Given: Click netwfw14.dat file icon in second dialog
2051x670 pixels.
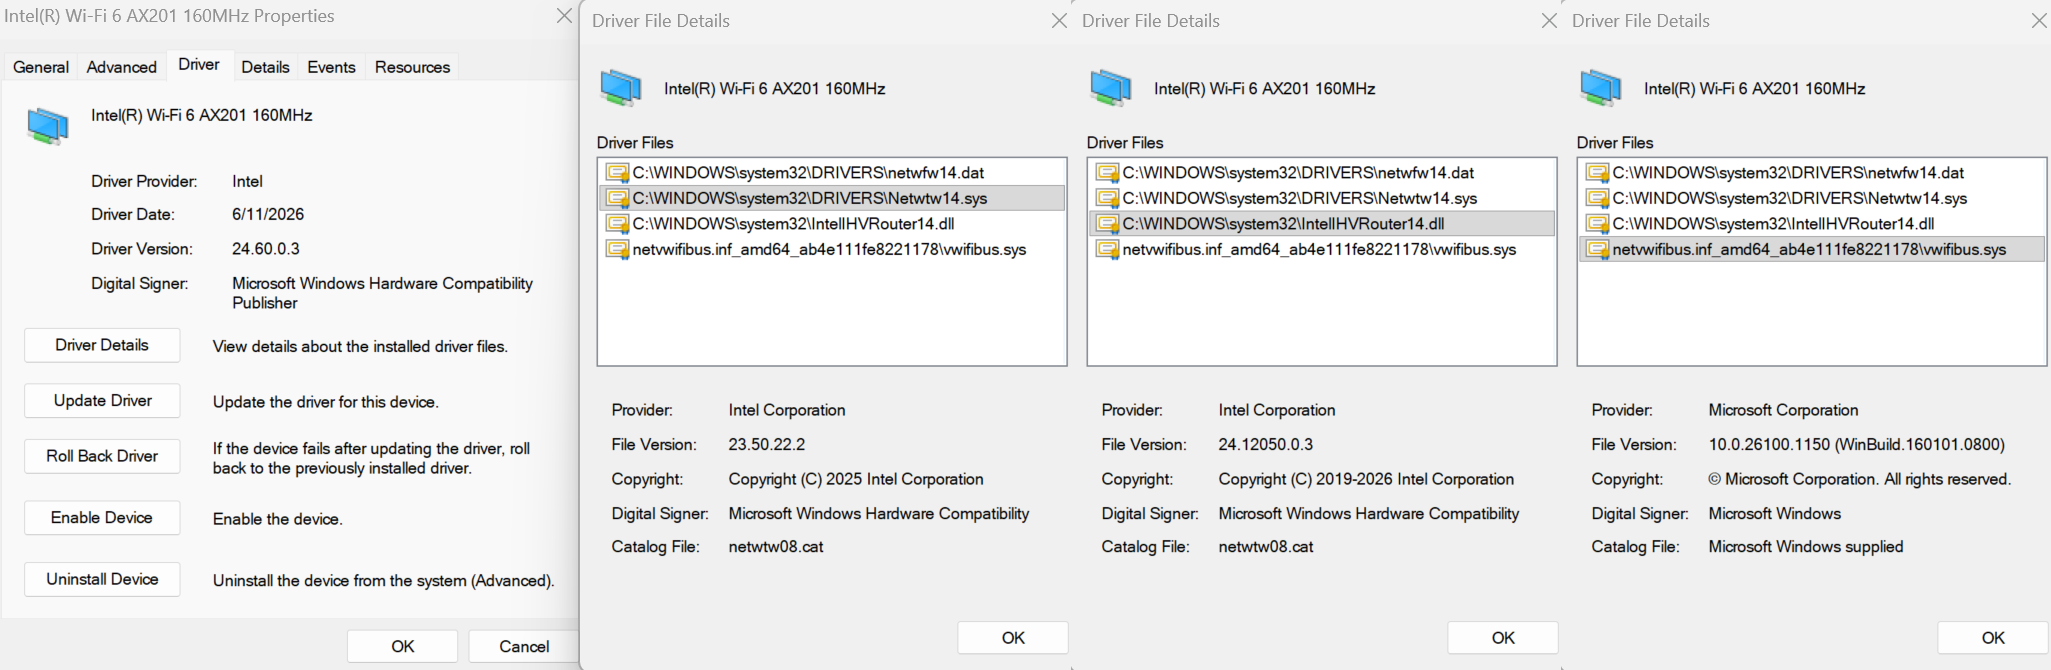Looking at the screenshot, I should (1108, 172).
